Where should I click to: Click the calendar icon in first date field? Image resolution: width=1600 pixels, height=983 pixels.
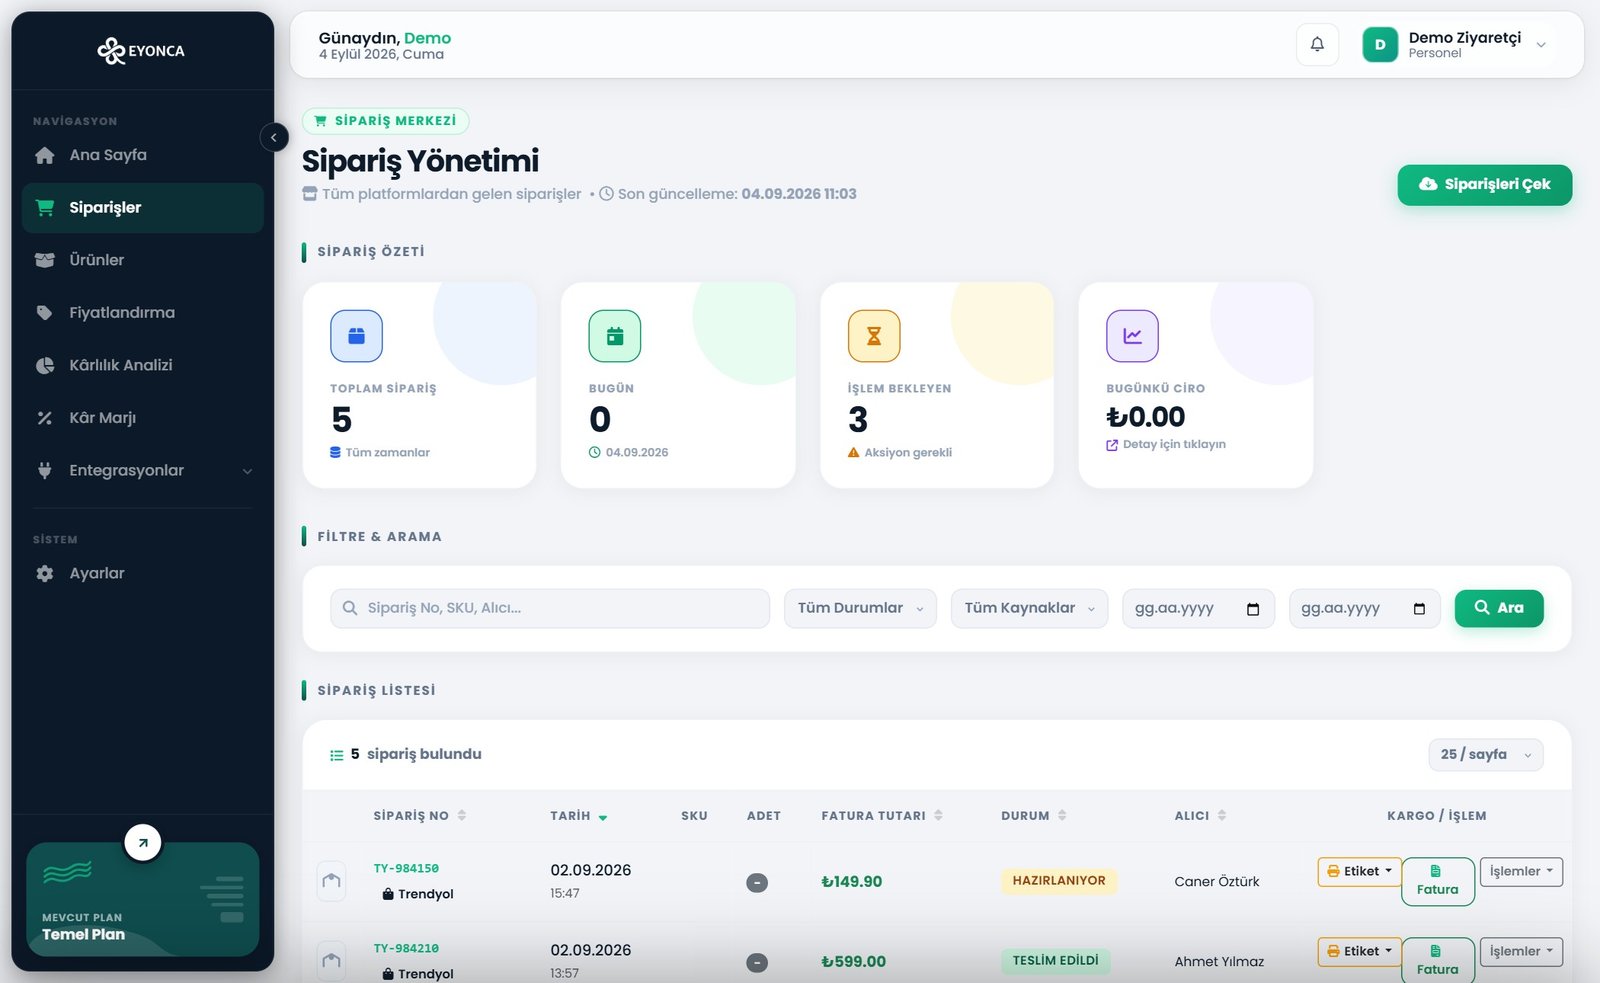pos(1252,609)
